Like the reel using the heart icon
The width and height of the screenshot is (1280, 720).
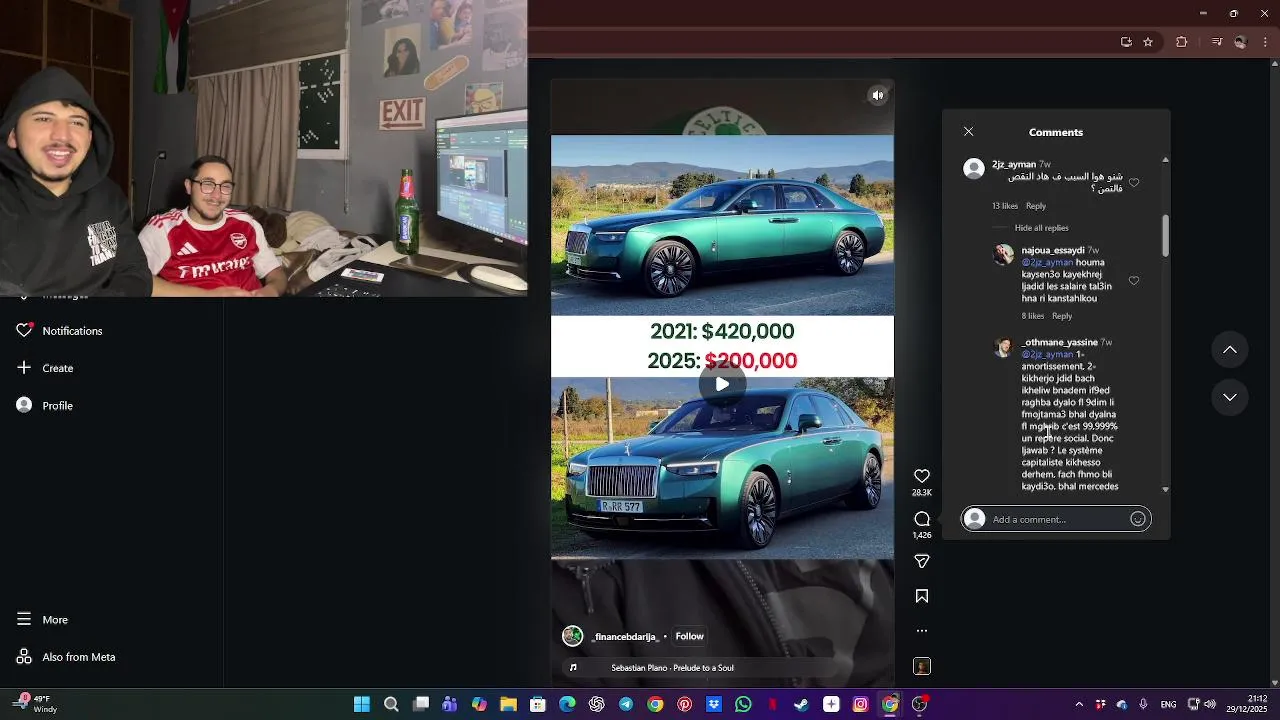922,476
